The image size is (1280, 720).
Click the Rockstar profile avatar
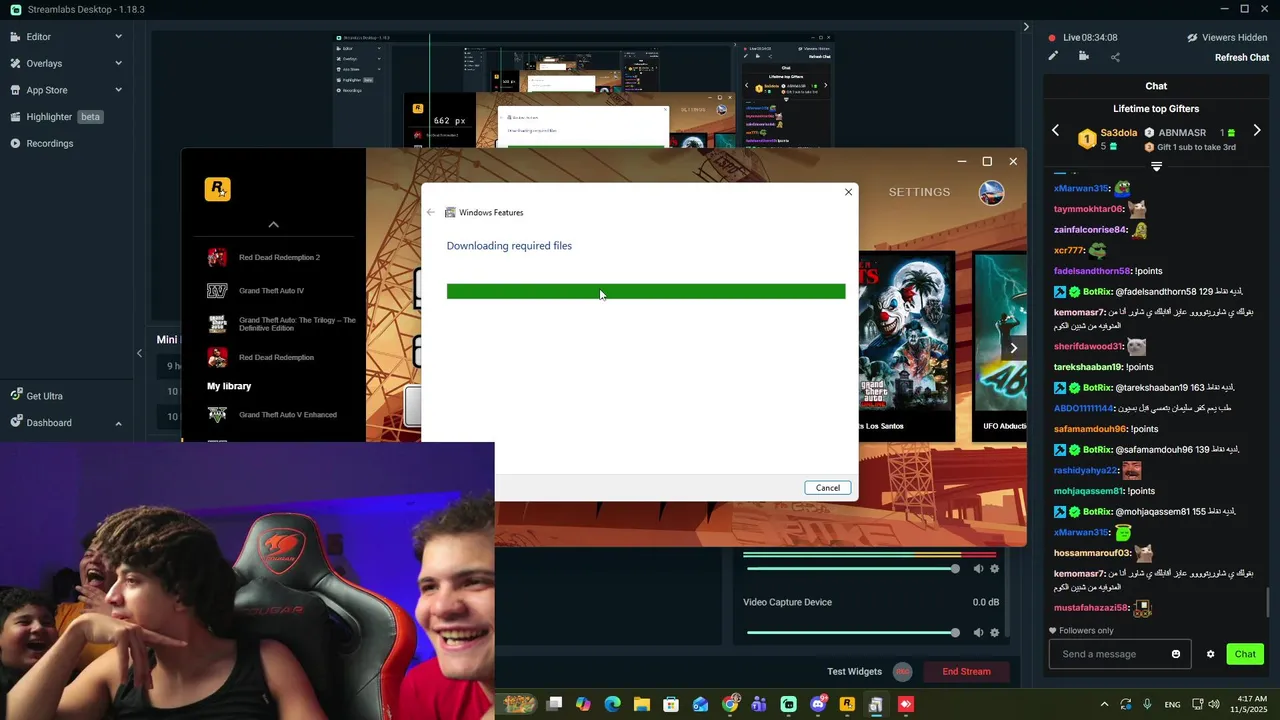point(991,192)
